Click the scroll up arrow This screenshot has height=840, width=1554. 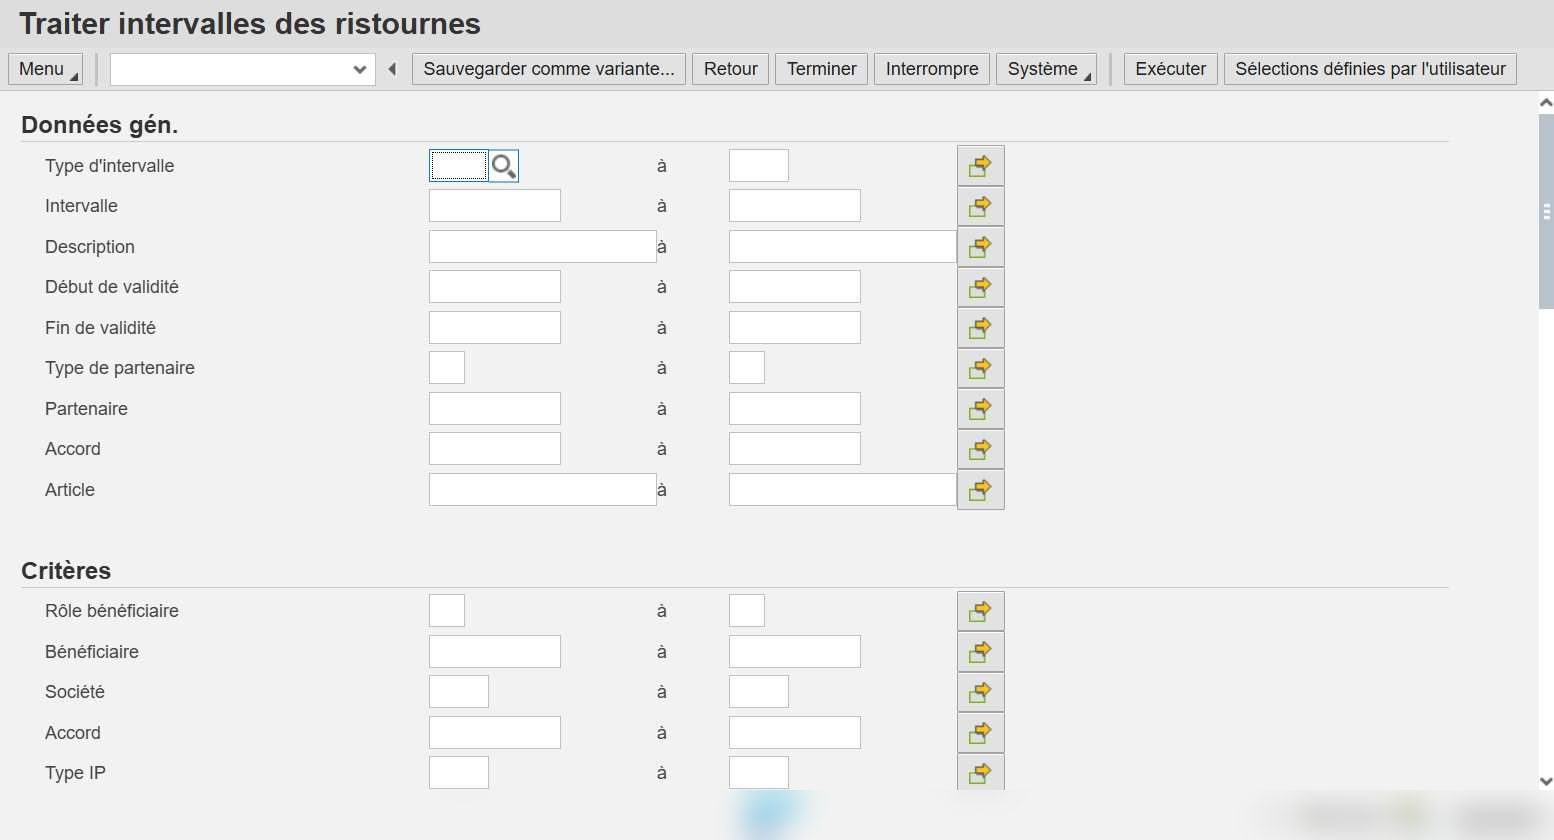(1546, 102)
